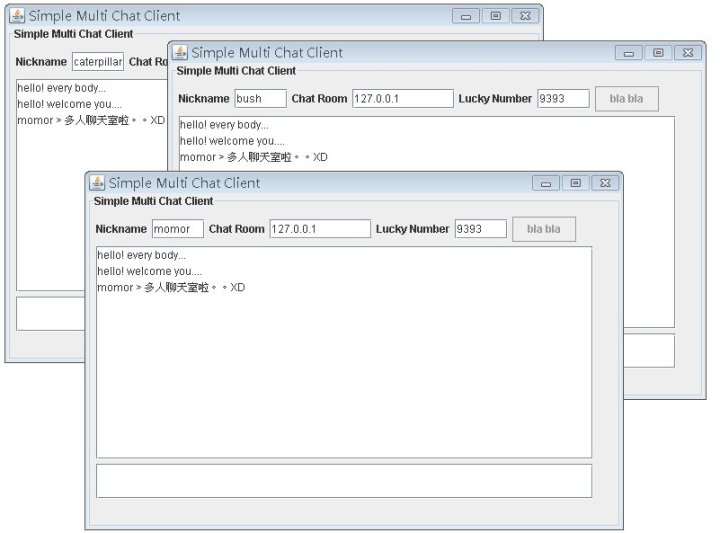The image size is (720, 533).
Task: Maximize the momor chat client window
Action: 575,183
